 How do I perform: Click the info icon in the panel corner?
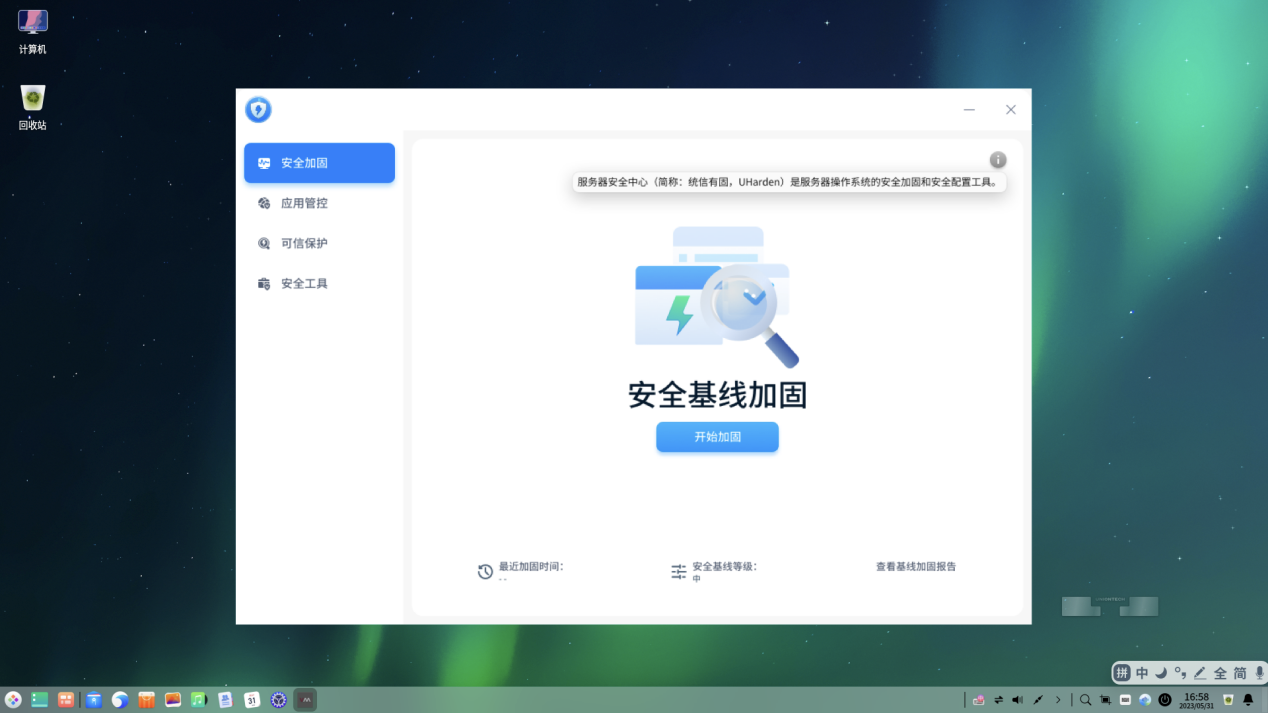(997, 160)
